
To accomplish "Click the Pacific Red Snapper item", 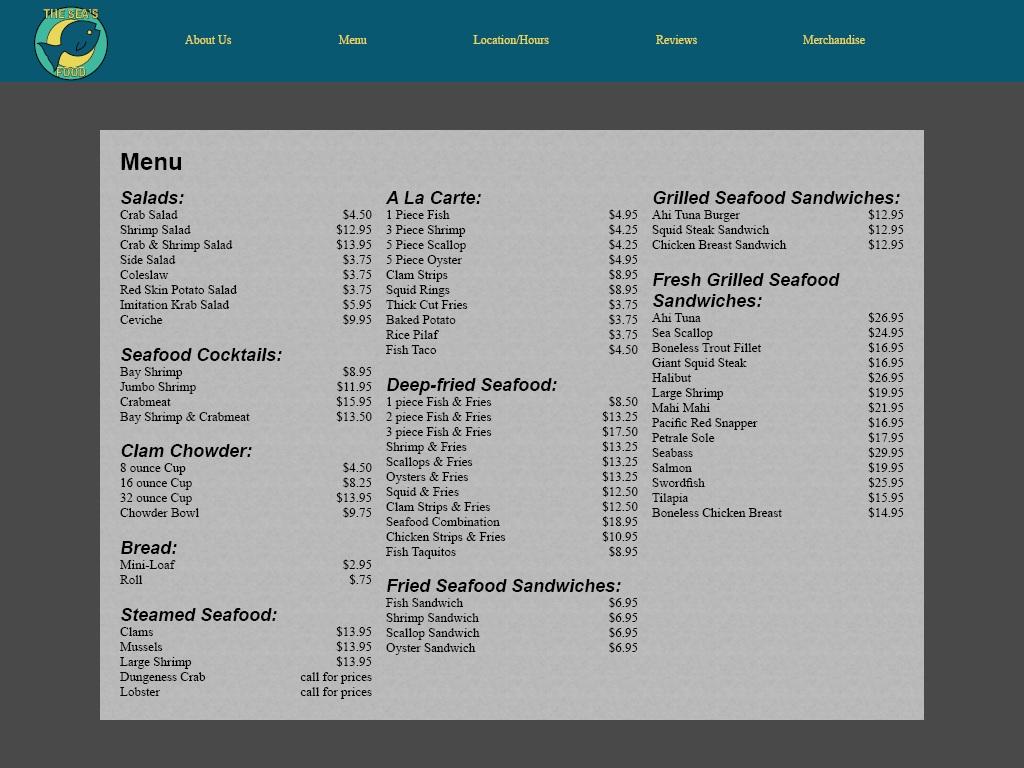I will point(704,423).
